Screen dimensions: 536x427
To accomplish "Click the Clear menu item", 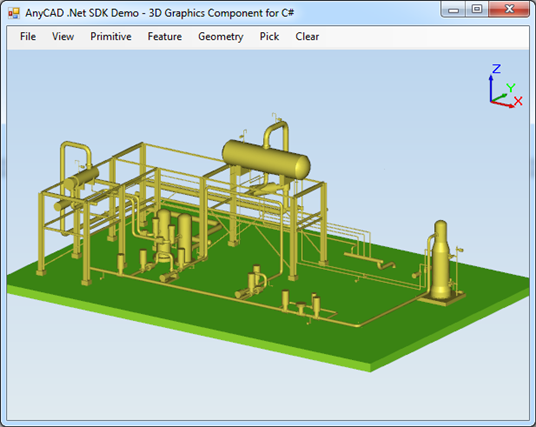I will coord(307,37).
